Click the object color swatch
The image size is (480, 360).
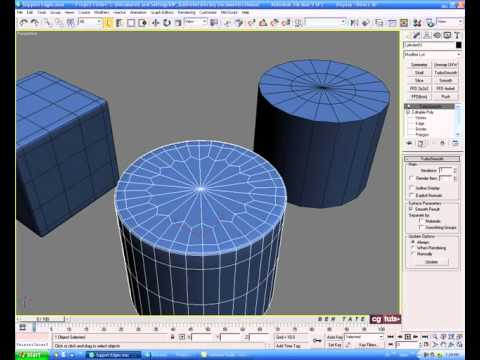coord(459,45)
